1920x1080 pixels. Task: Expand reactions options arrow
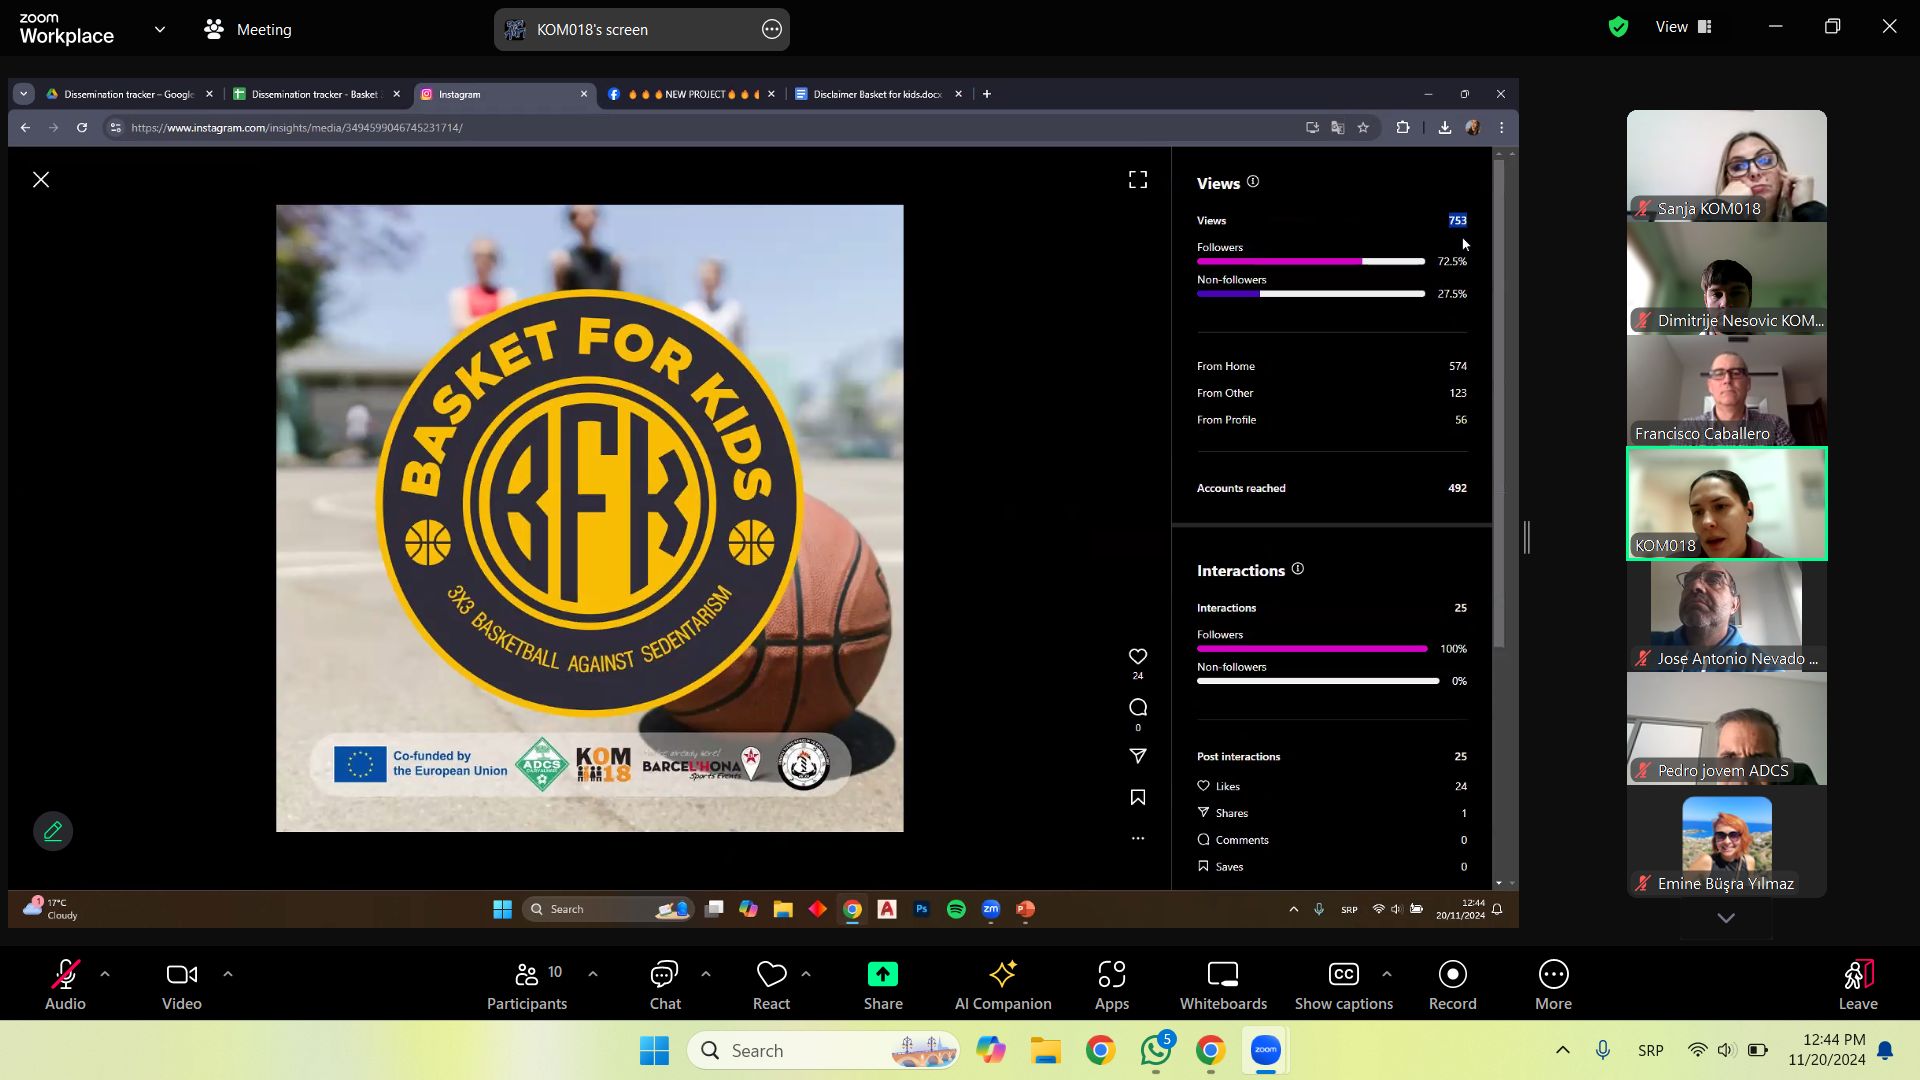tap(806, 973)
